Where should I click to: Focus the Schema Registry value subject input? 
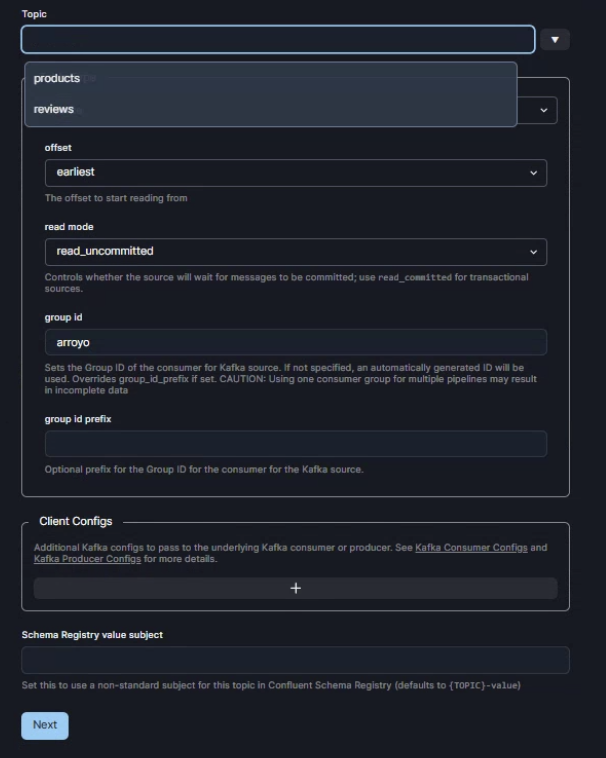click(x=295, y=660)
